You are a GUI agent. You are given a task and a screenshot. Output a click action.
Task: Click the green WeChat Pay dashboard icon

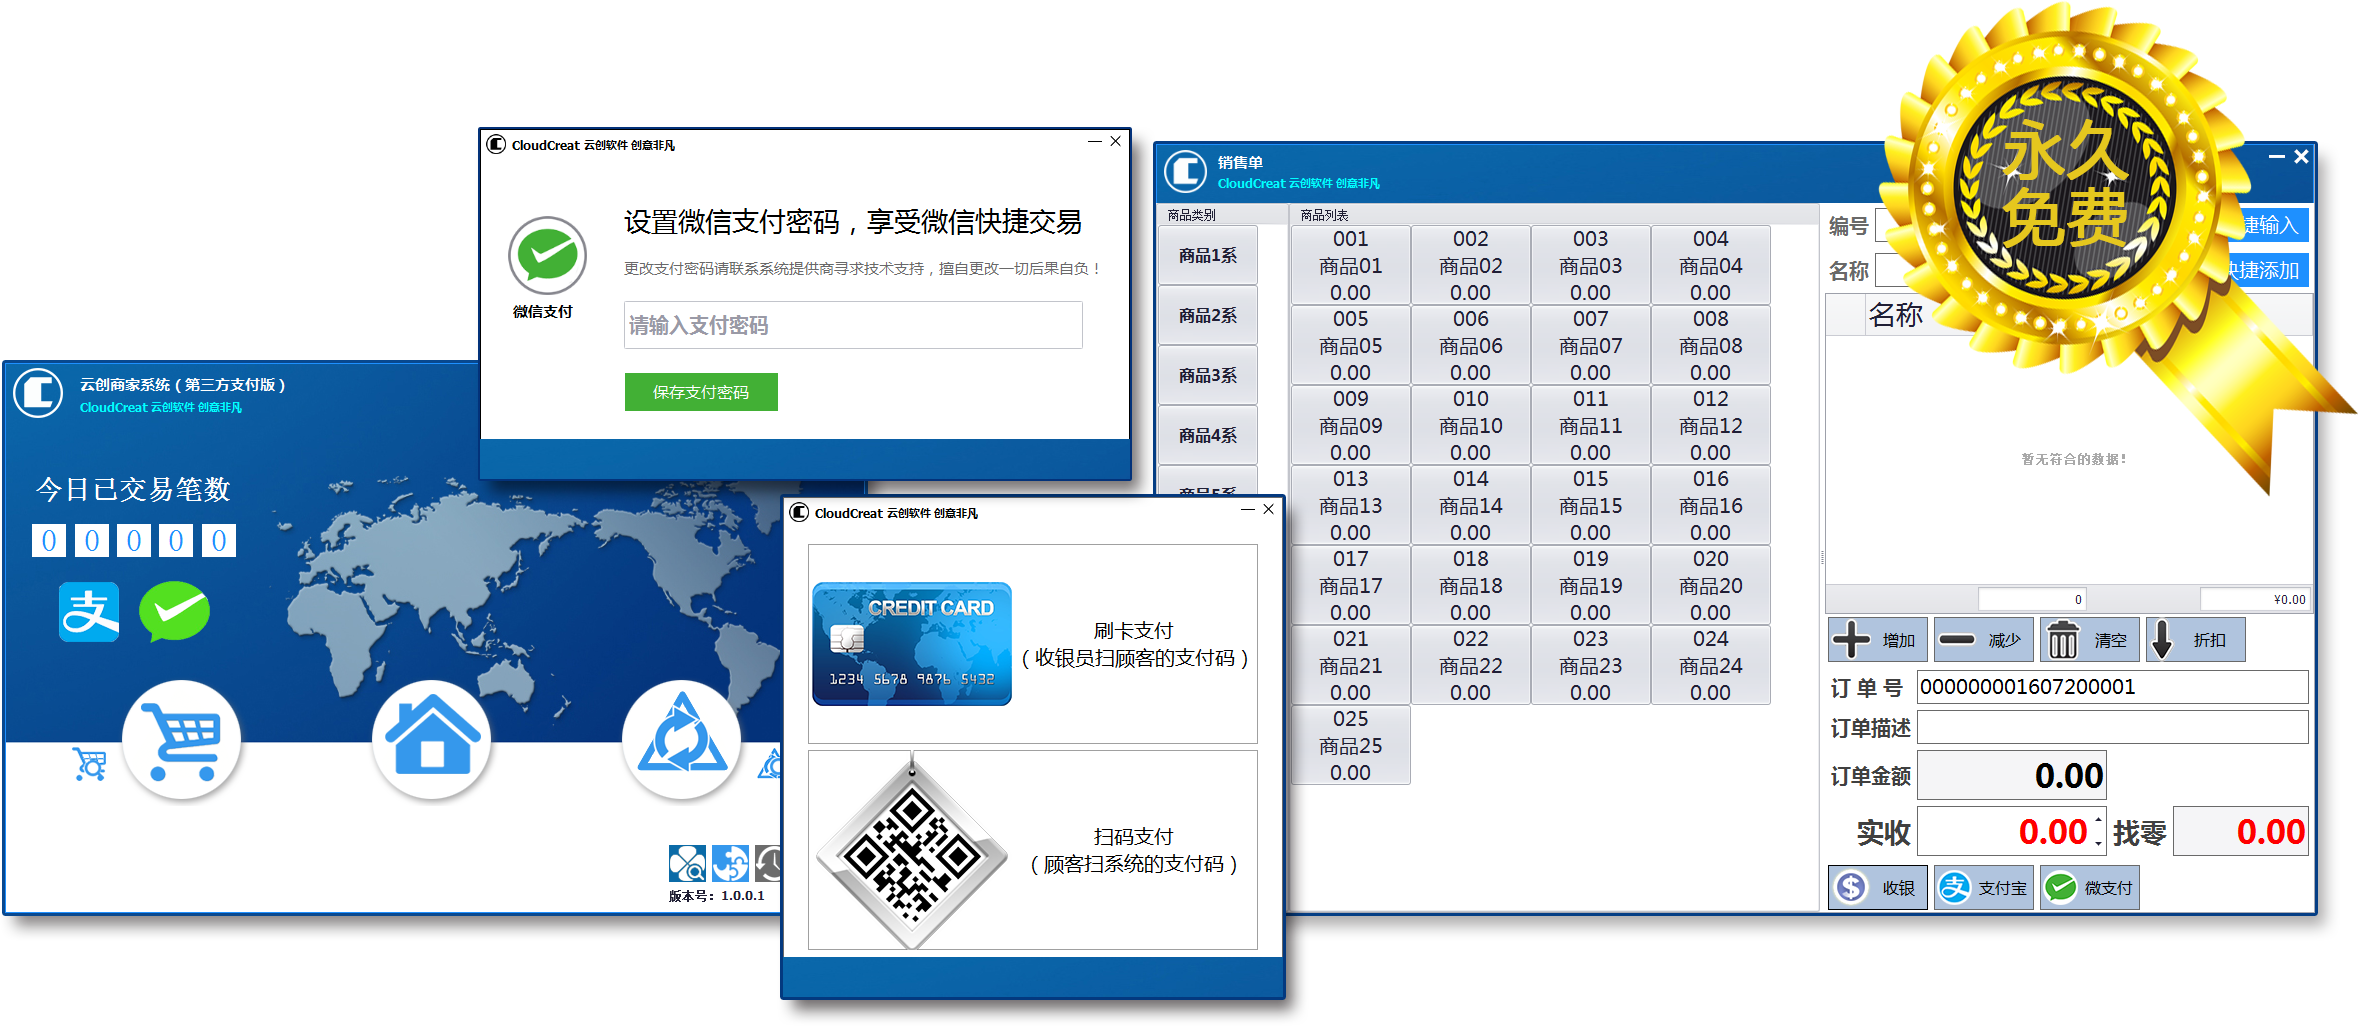click(174, 612)
